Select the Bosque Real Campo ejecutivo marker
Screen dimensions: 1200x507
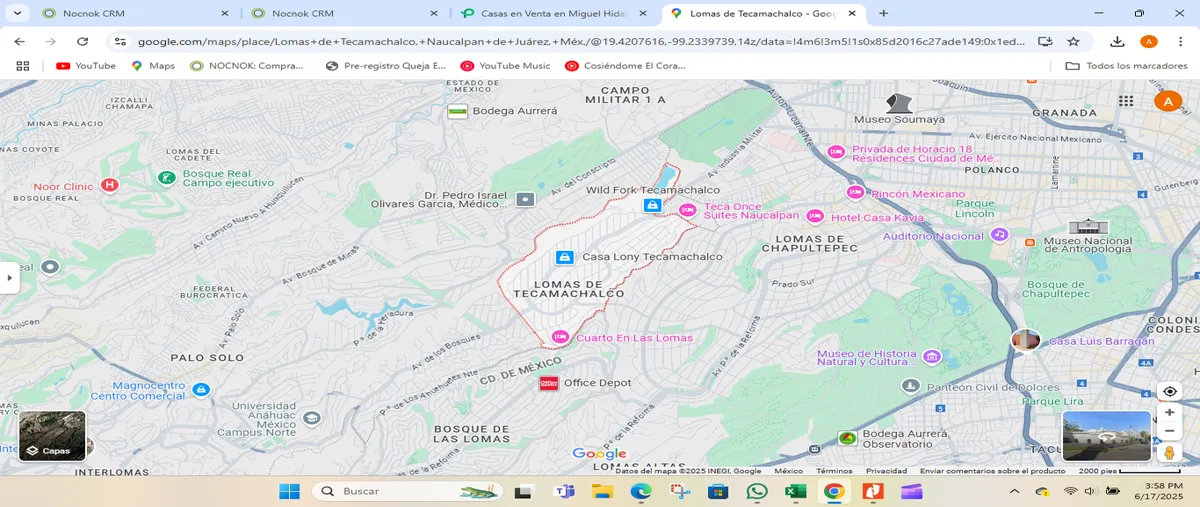(166, 178)
